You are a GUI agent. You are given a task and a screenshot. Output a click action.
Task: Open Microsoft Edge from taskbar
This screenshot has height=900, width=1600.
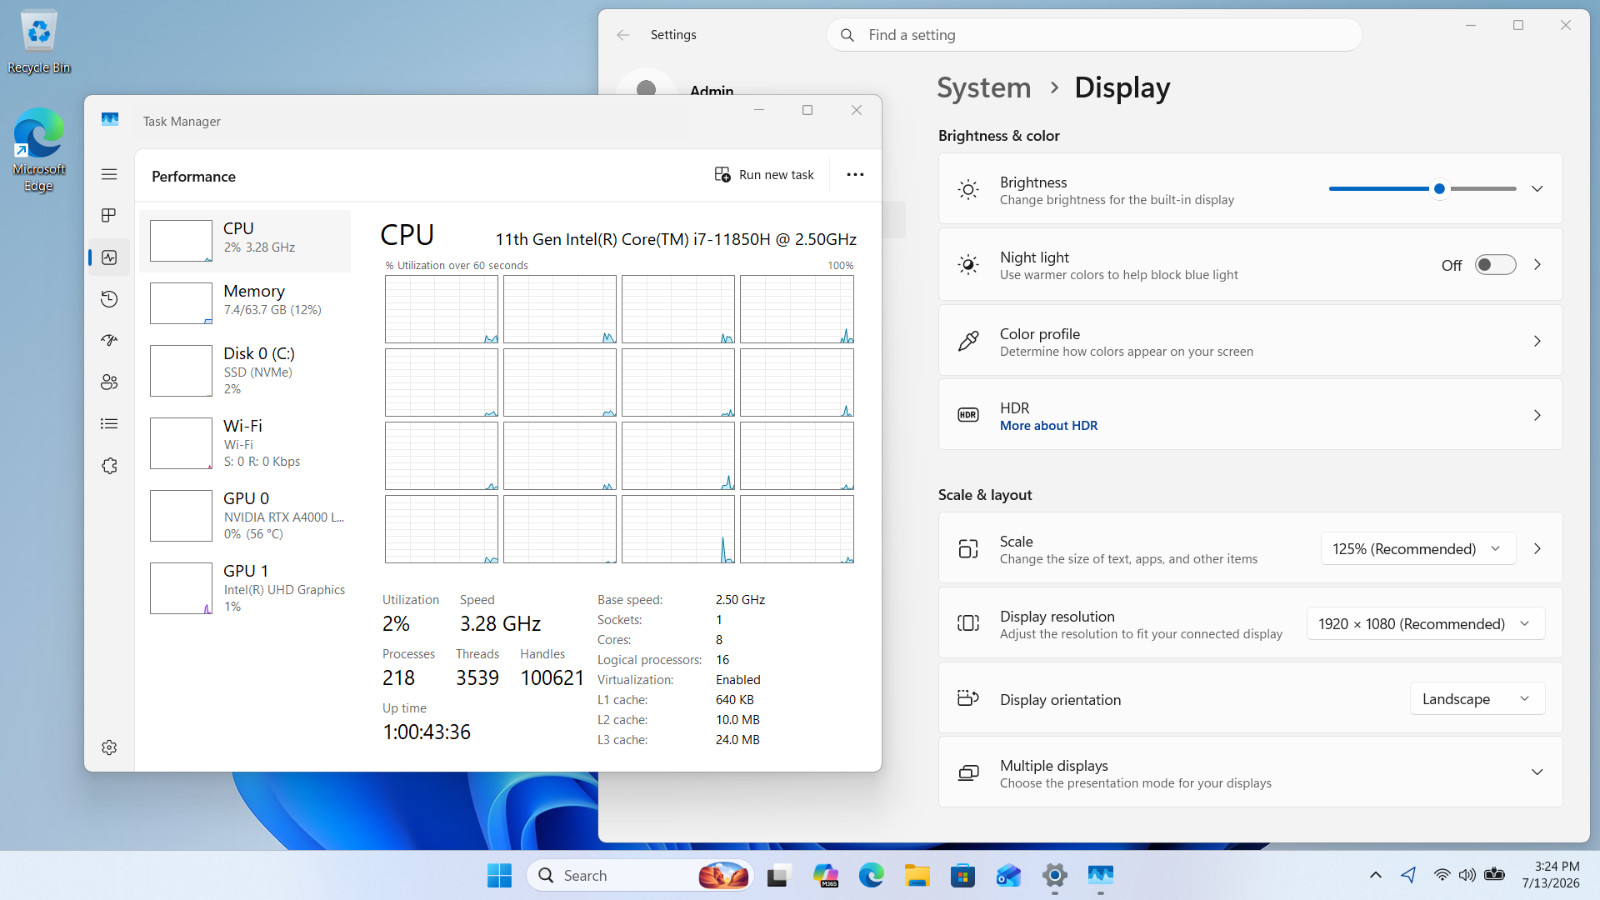(871, 876)
